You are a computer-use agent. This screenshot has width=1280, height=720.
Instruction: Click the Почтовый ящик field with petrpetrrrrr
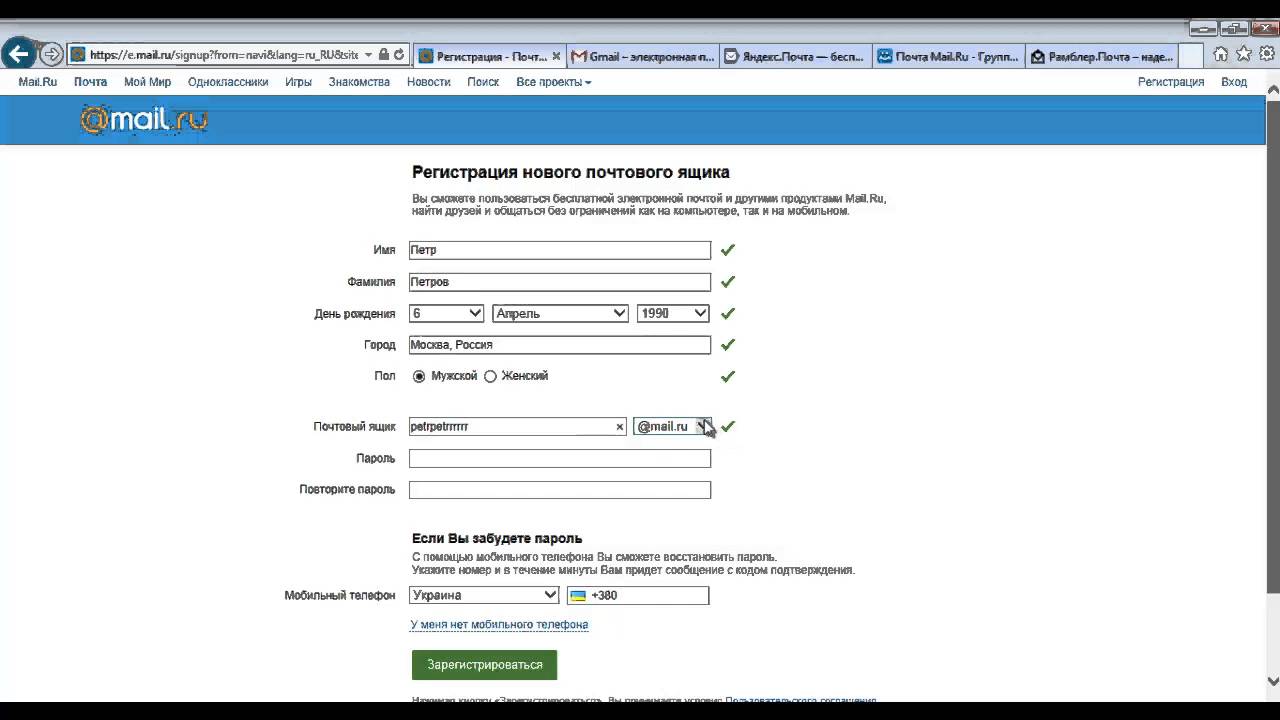pos(518,427)
